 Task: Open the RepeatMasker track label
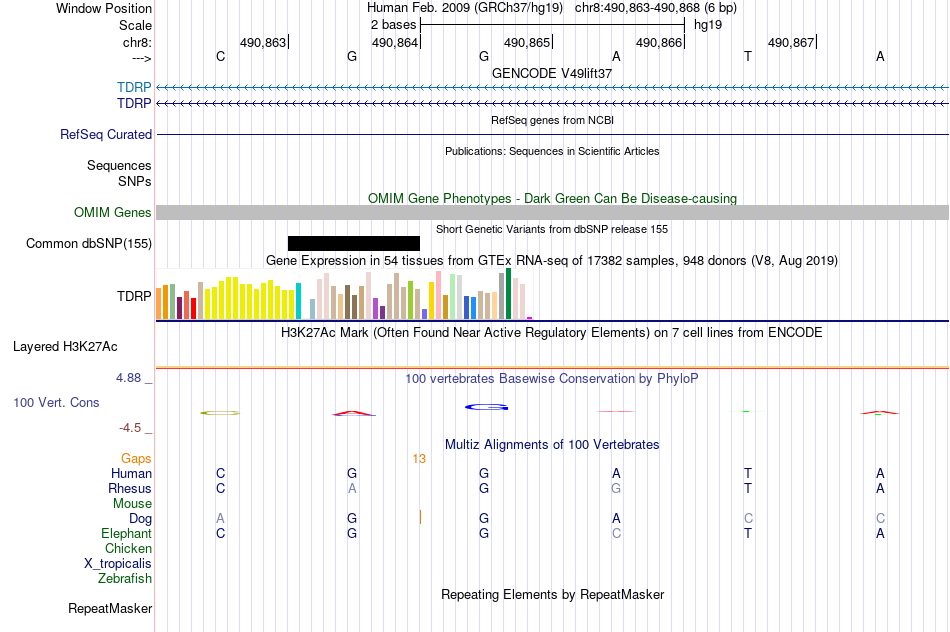pyautogui.click(x=110, y=608)
